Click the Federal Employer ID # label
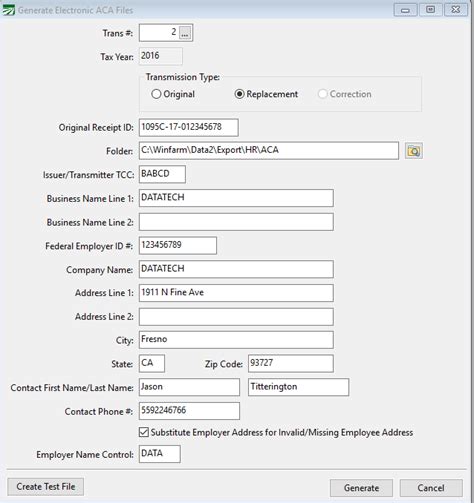474x503 pixels. point(89,246)
